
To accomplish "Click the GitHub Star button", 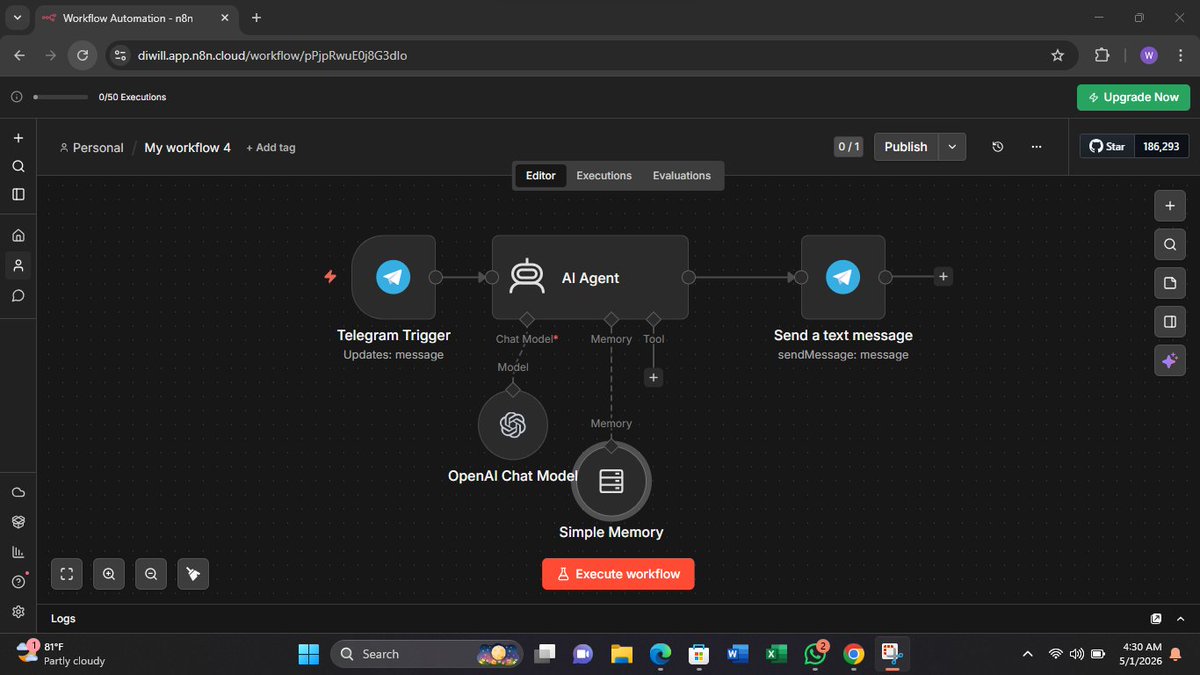I will [x=1107, y=147].
